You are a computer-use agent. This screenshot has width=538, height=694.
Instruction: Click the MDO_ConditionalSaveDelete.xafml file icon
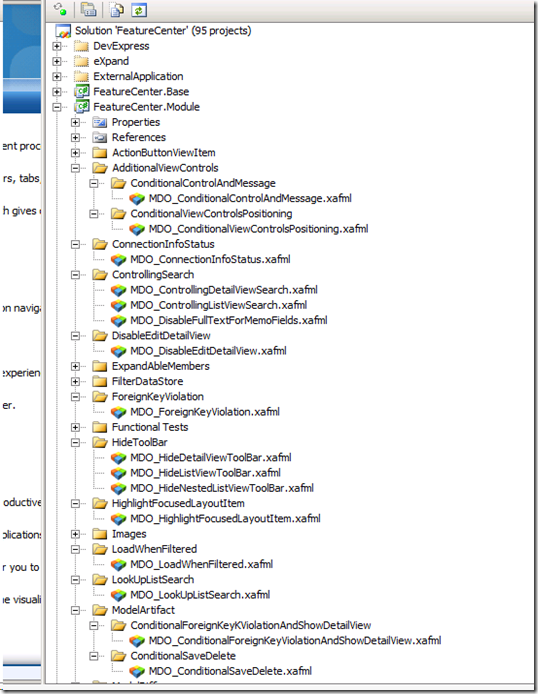point(137,671)
